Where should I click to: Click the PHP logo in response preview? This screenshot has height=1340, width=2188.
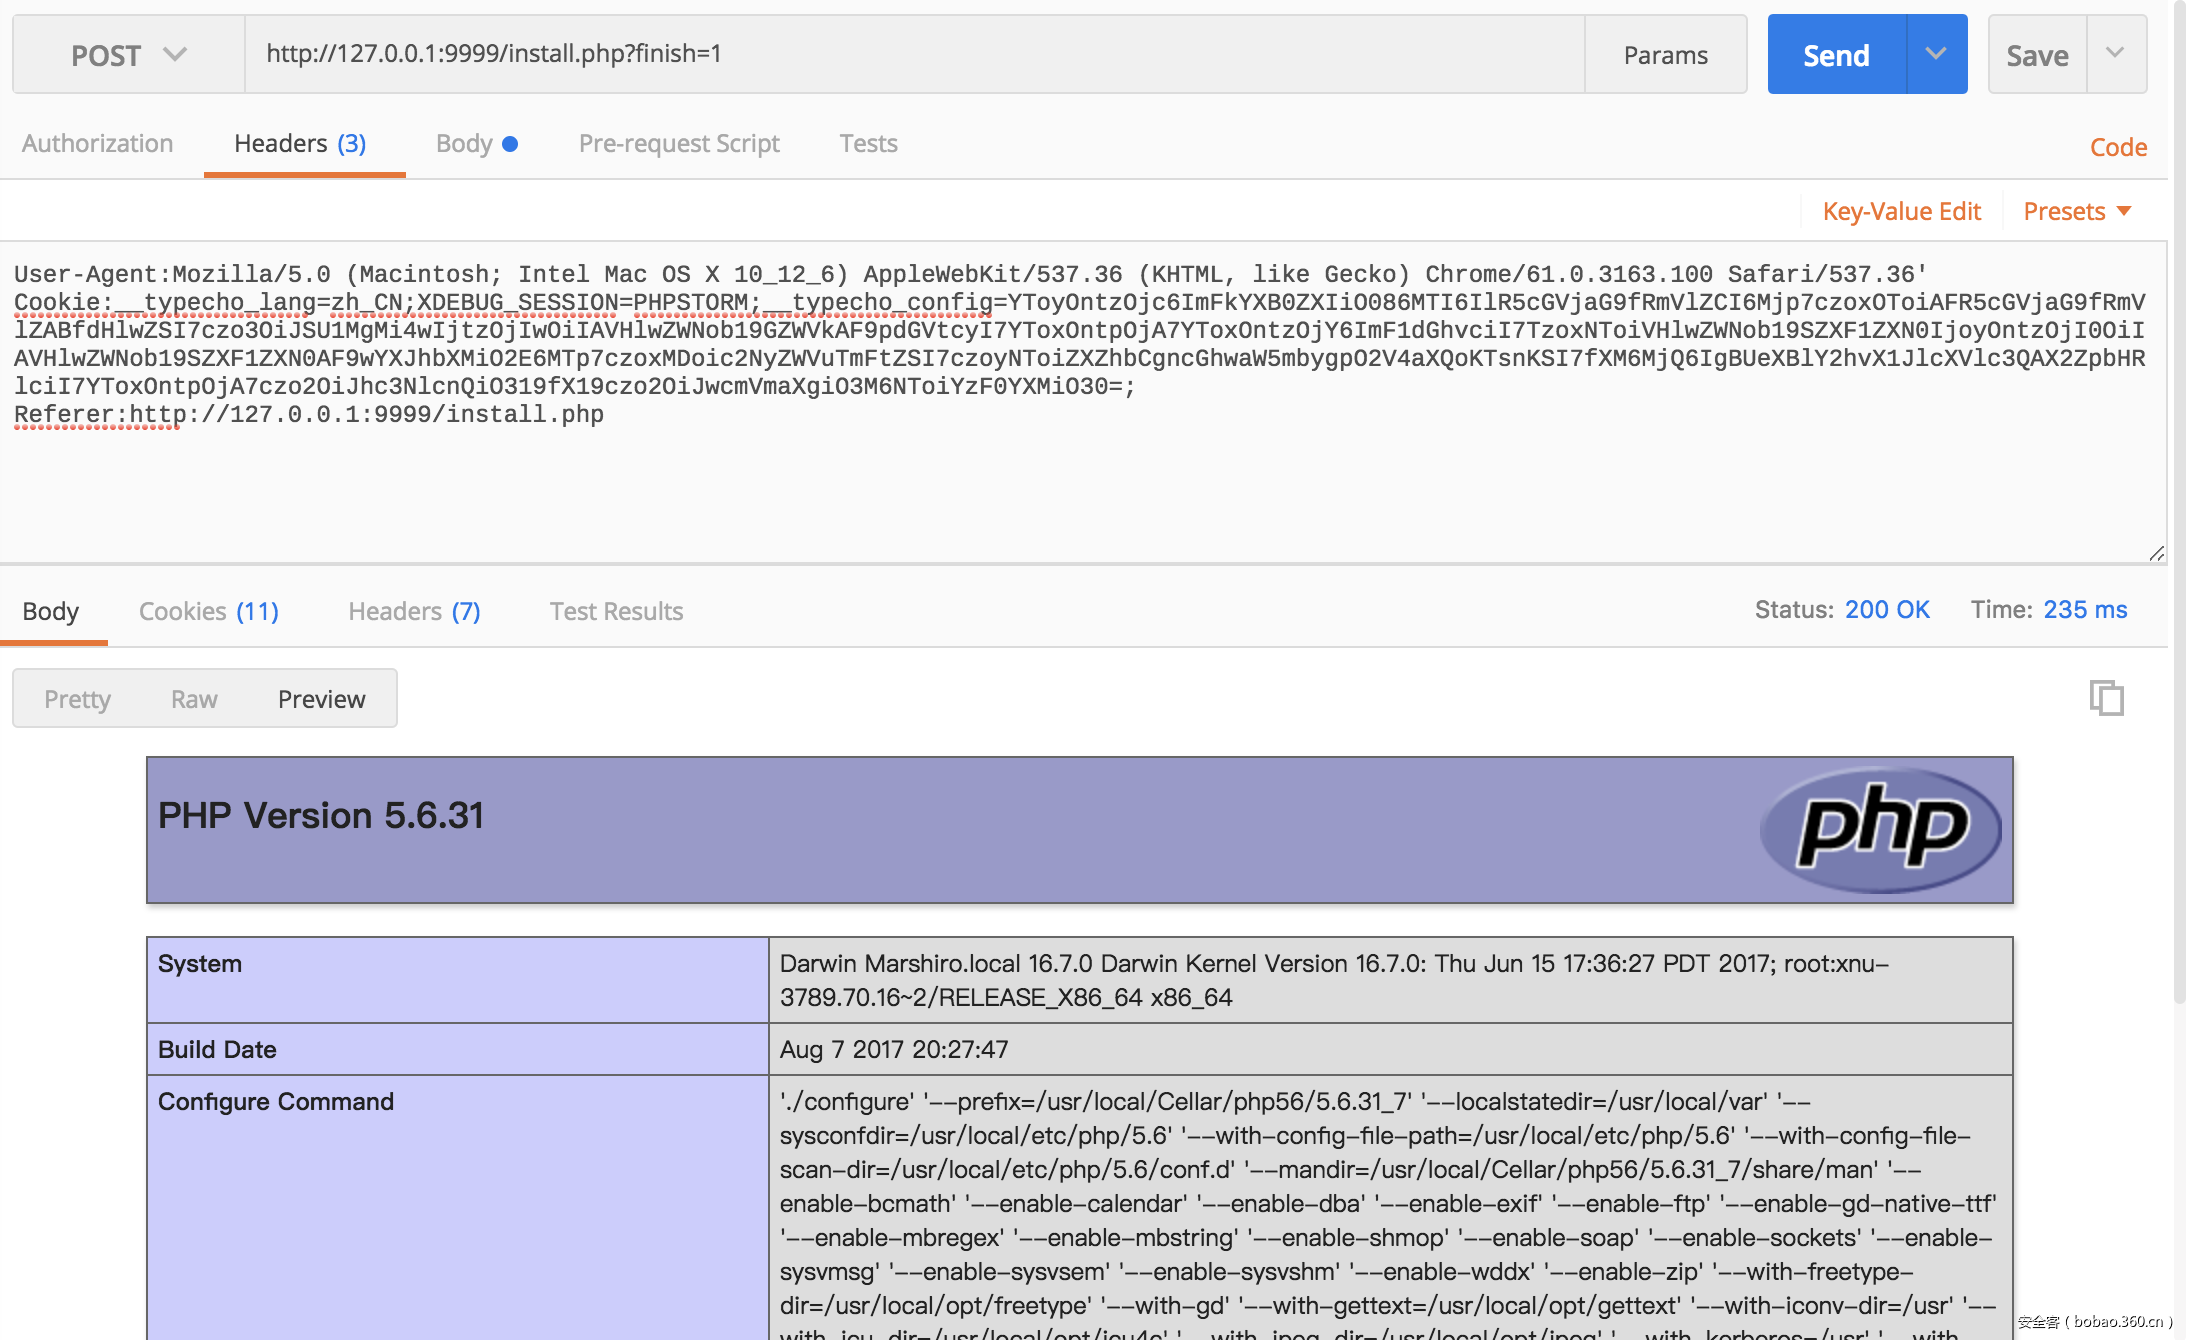[x=1881, y=829]
